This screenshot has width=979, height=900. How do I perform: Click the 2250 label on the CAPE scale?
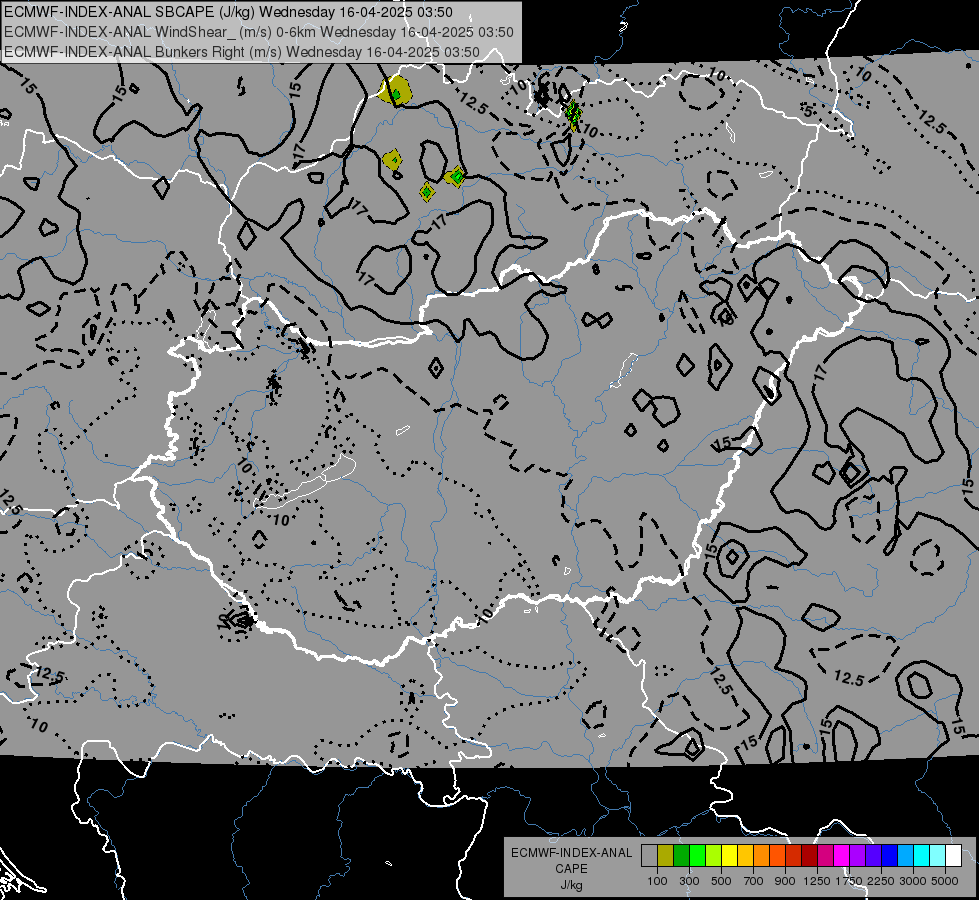(881, 881)
